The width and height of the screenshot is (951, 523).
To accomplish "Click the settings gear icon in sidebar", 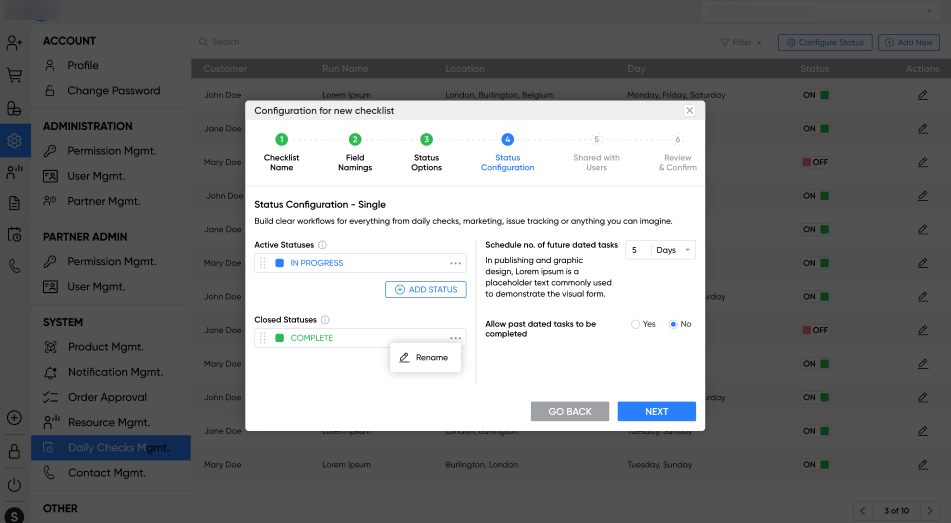I will coord(14,141).
